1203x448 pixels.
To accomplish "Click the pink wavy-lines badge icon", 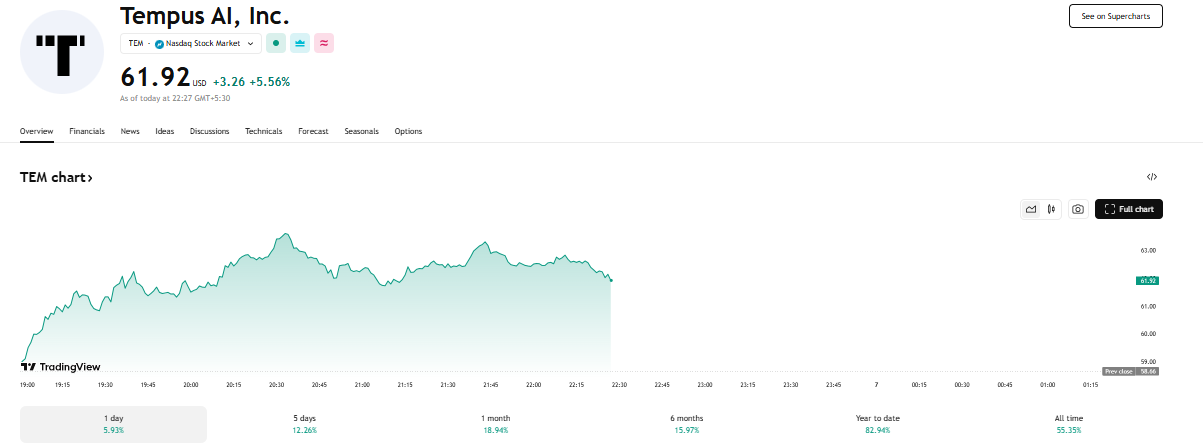I will coord(324,43).
